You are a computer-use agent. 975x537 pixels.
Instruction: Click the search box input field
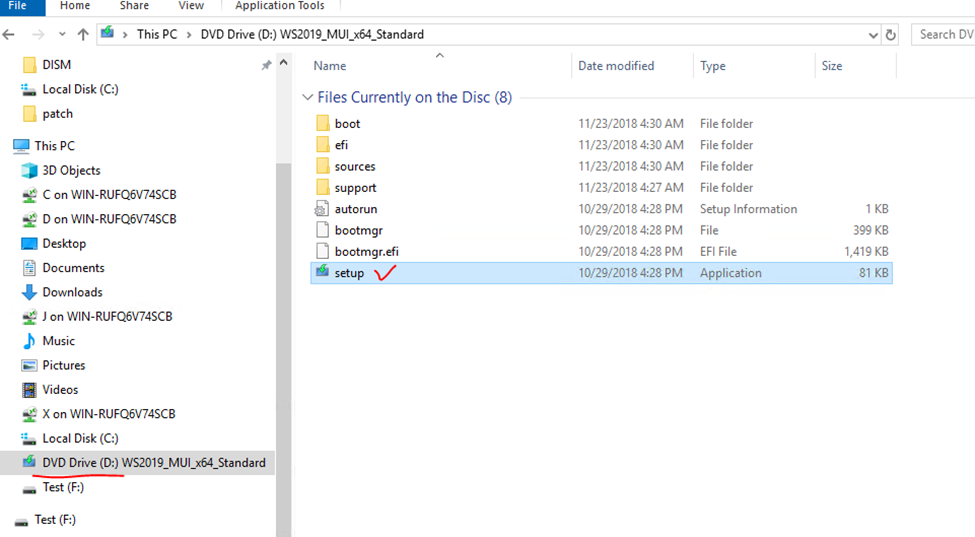pos(945,34)
